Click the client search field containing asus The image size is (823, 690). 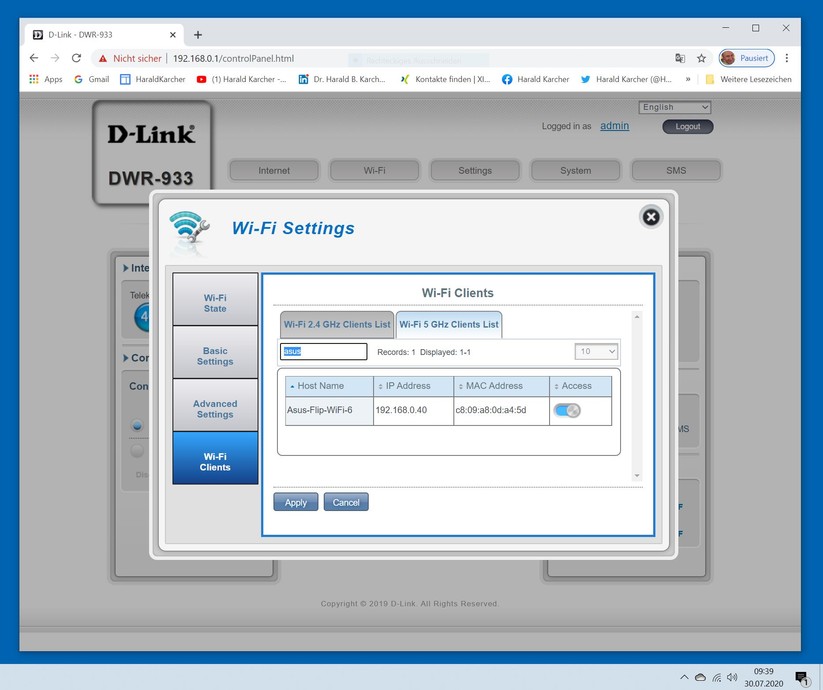click(x=323, y=352)
